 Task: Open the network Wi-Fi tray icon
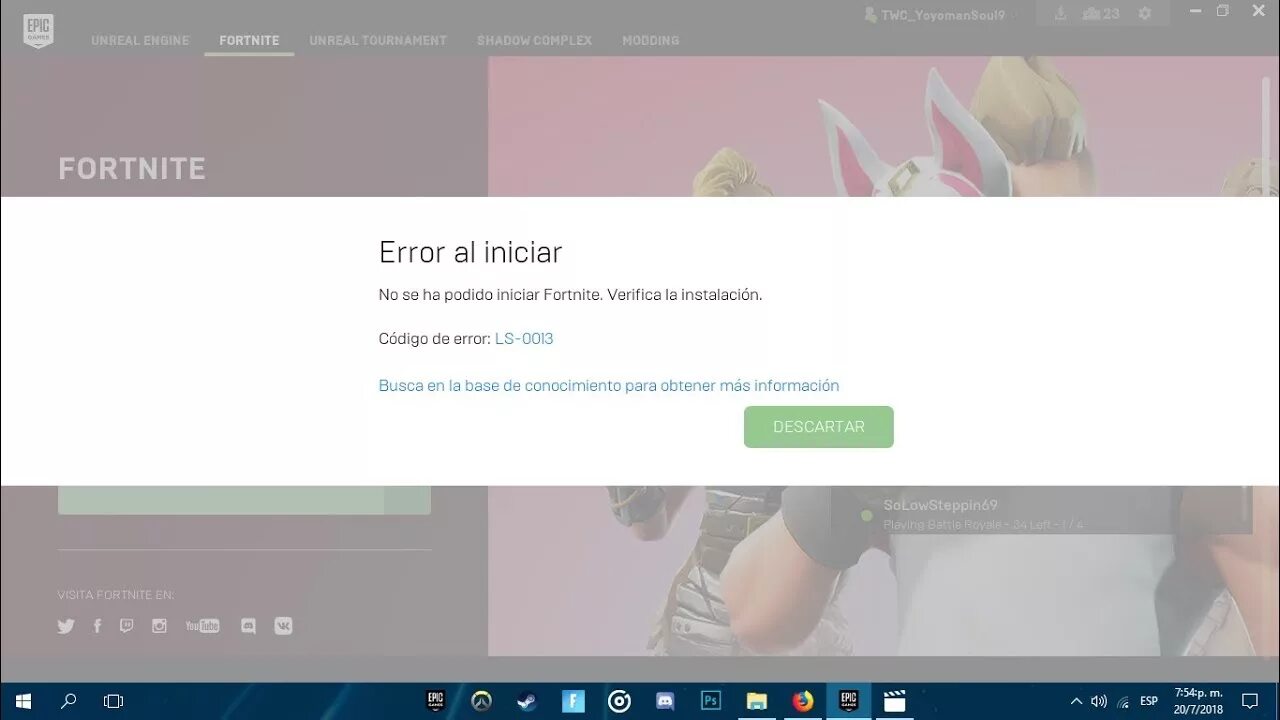1123,701
